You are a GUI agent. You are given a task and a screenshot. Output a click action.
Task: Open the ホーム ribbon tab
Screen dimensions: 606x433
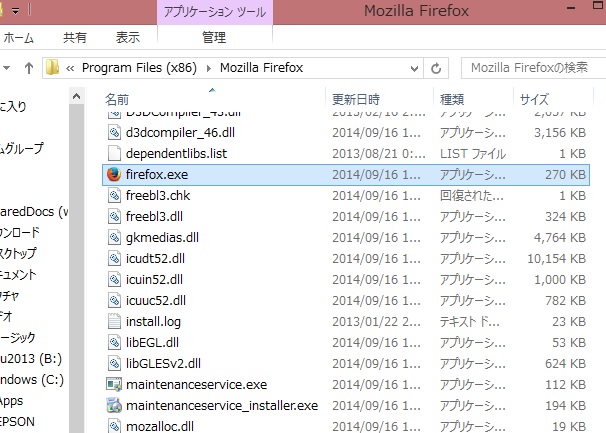tap(18, 38)
